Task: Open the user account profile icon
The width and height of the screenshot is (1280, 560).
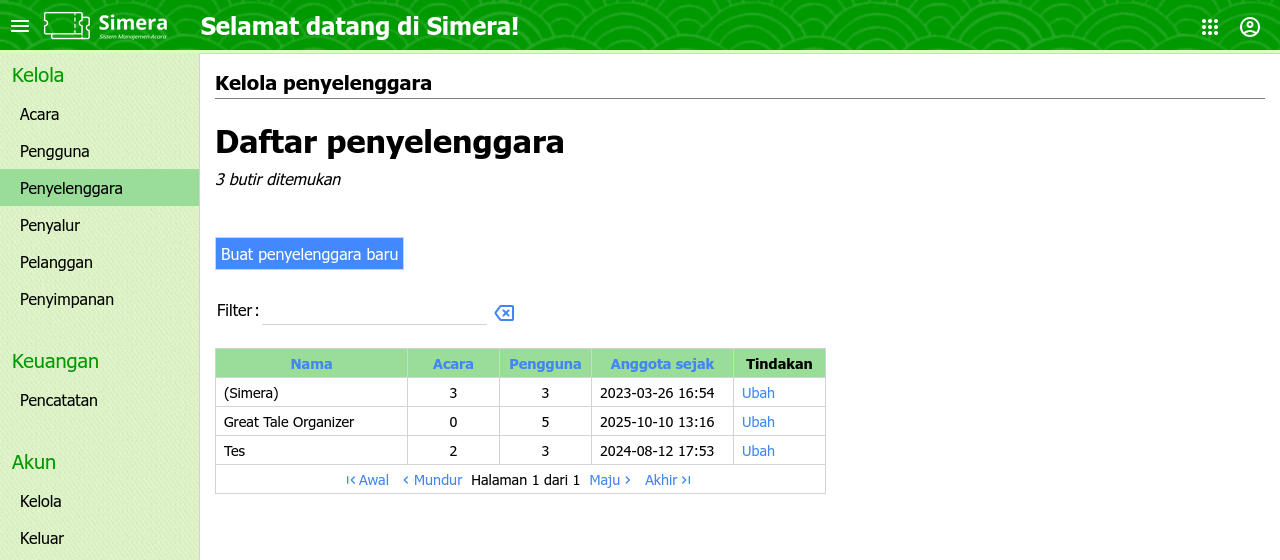Action: (1250, 27)
